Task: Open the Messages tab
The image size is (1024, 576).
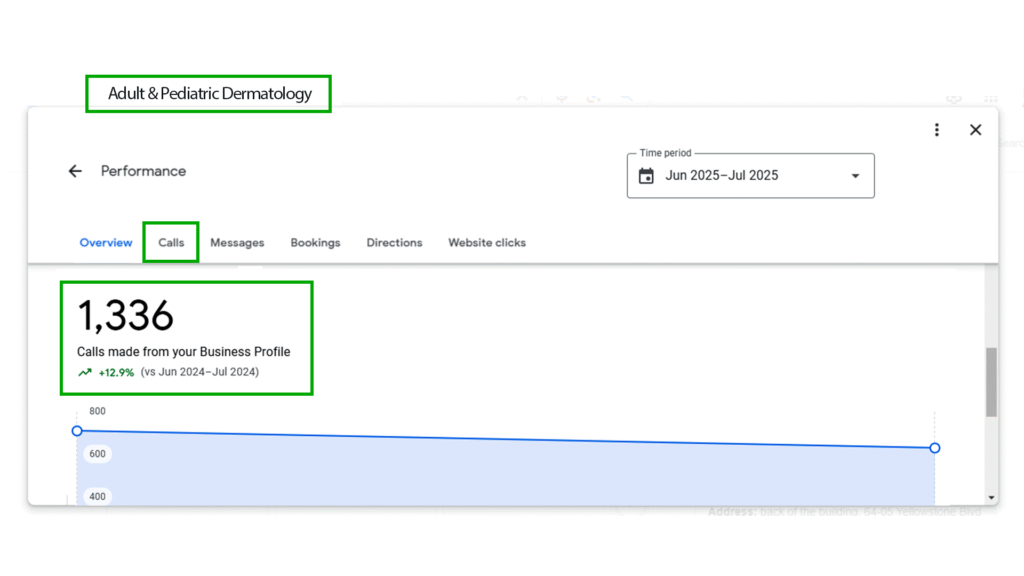Action: (237, 243)
